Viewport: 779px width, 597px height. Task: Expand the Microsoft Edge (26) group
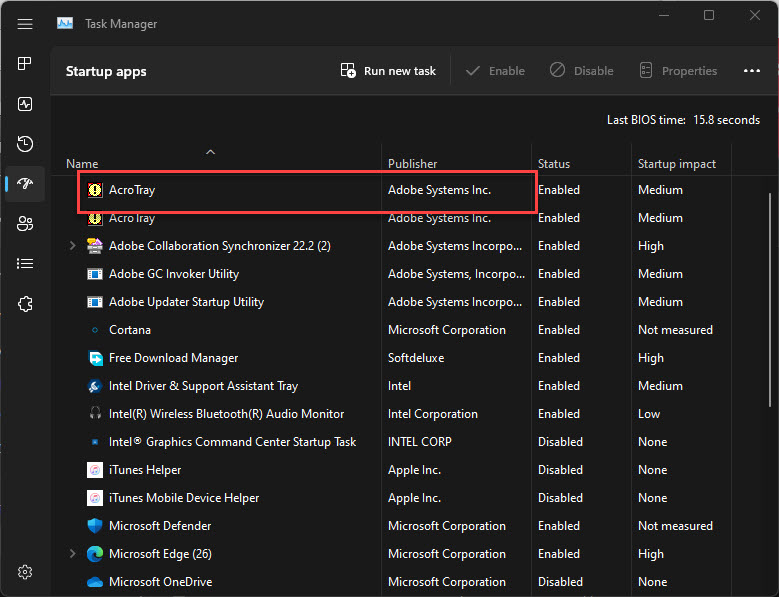pyautogui.click(x=73, y=553)
